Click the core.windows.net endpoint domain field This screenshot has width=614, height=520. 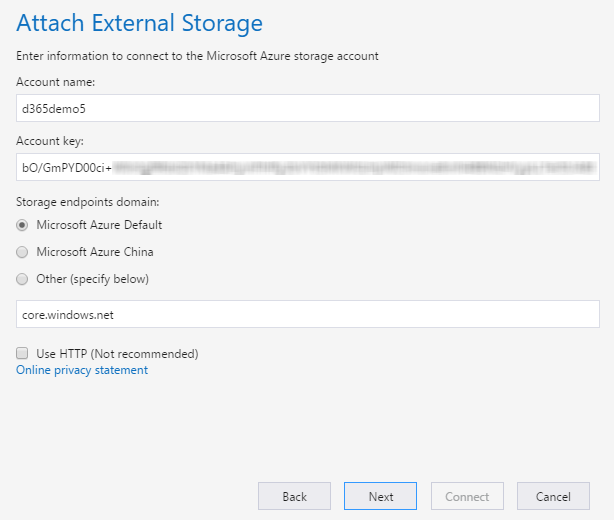pyautogui.click(x=308, y=314)
